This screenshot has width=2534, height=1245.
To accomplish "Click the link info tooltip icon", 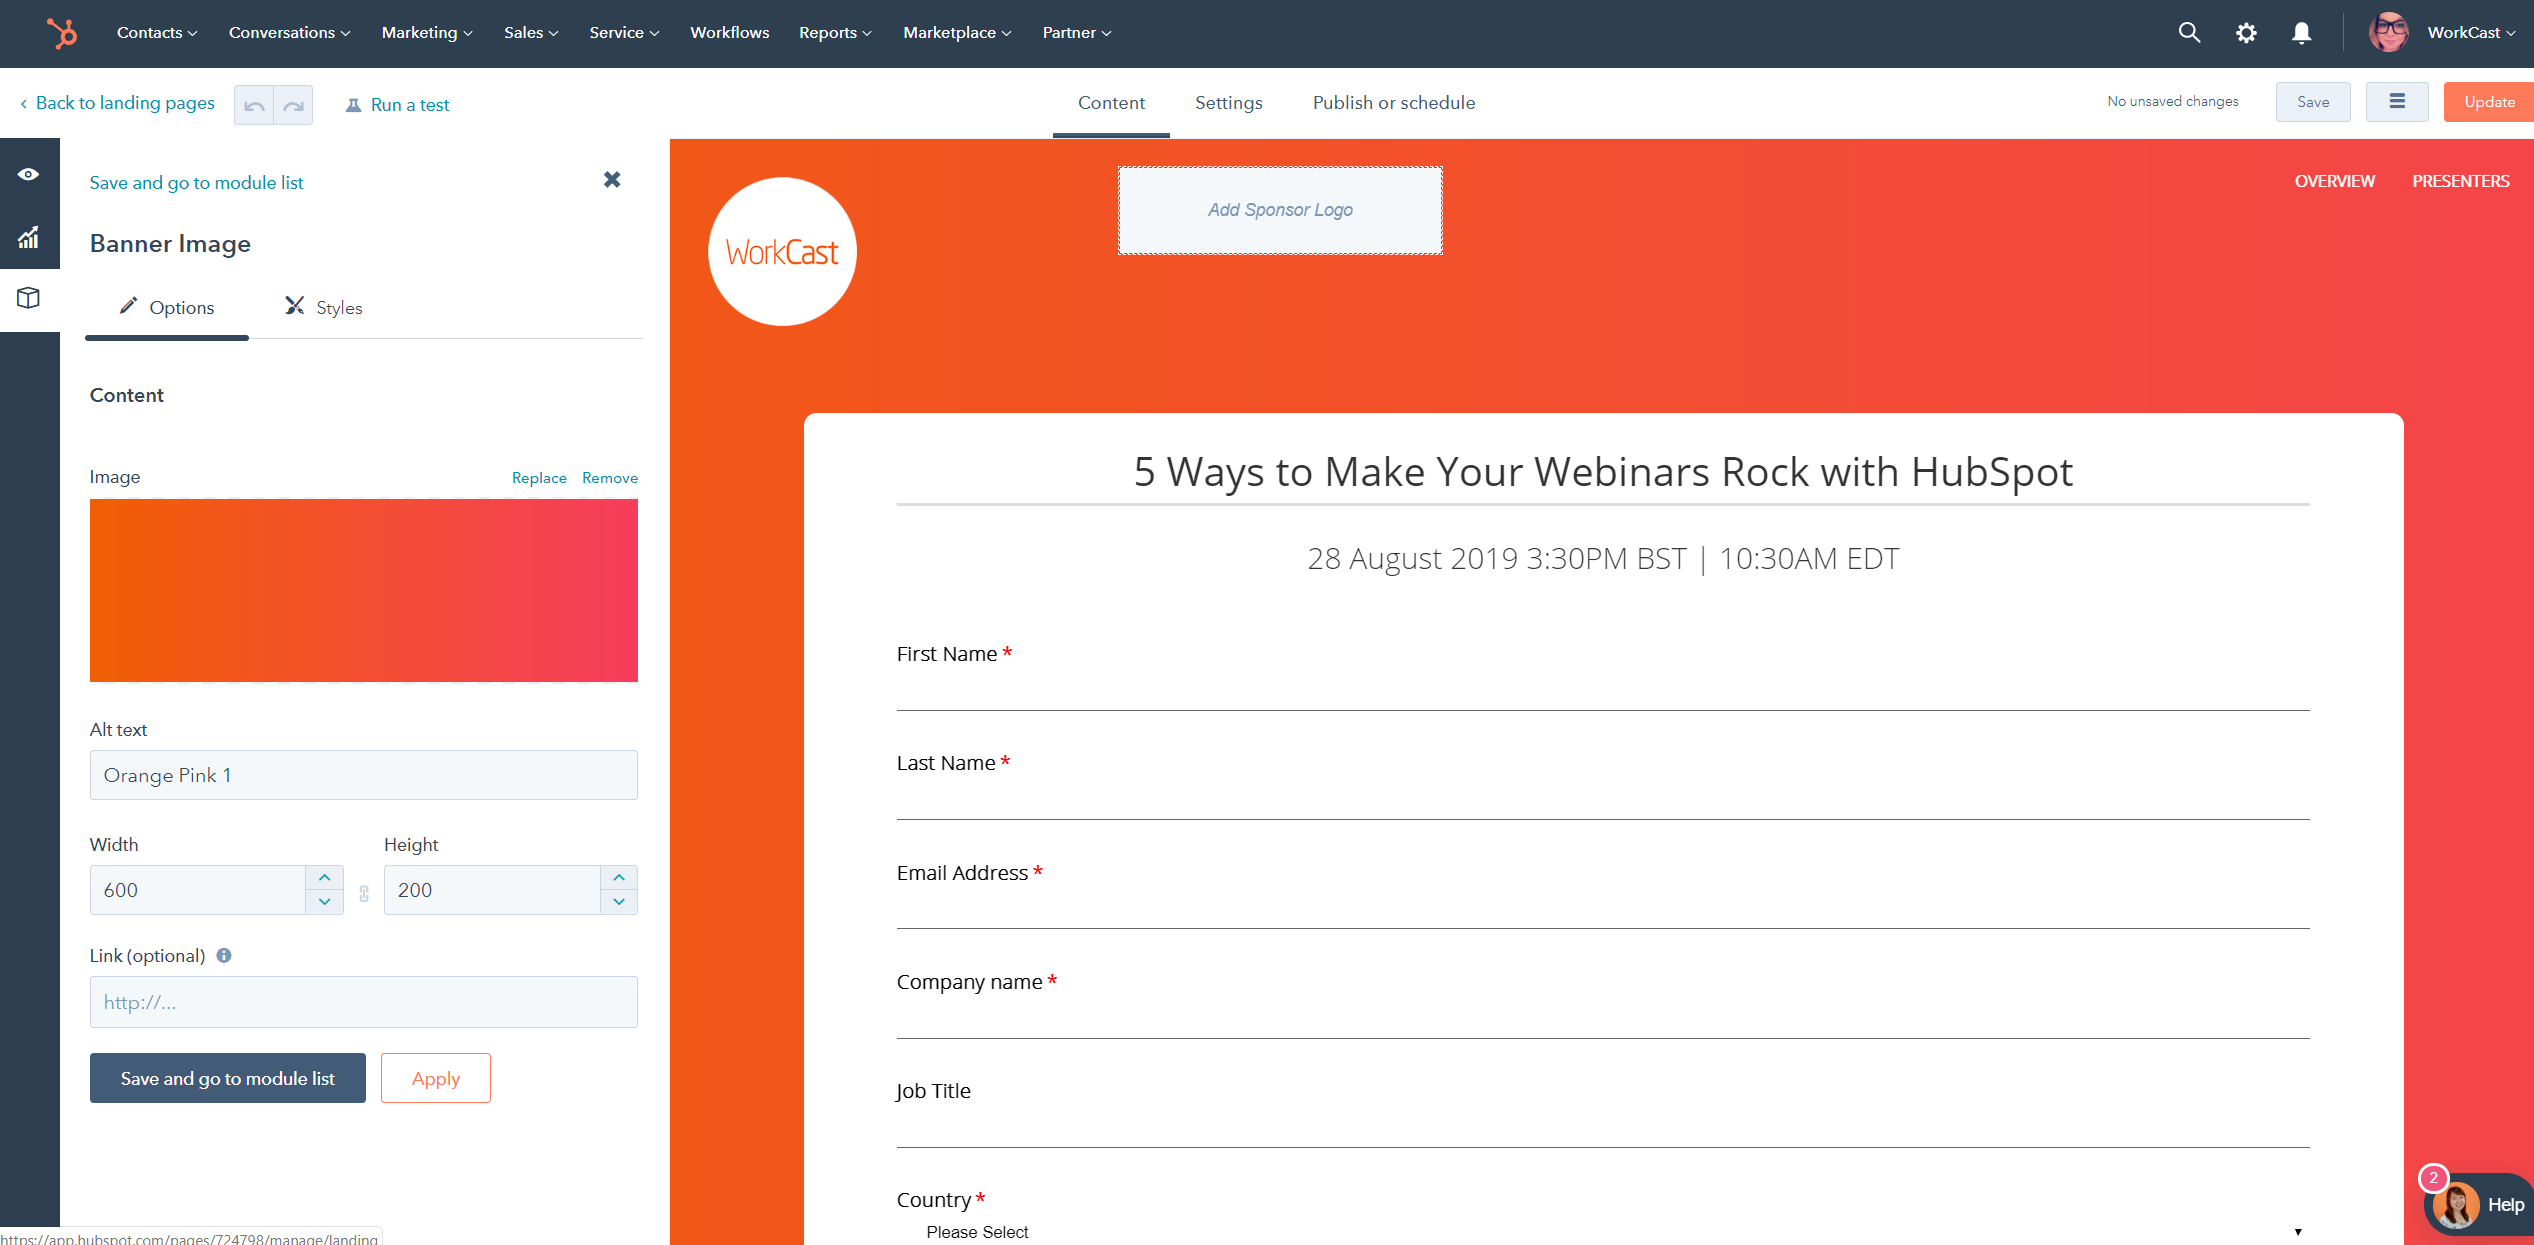I will point(224,955).
